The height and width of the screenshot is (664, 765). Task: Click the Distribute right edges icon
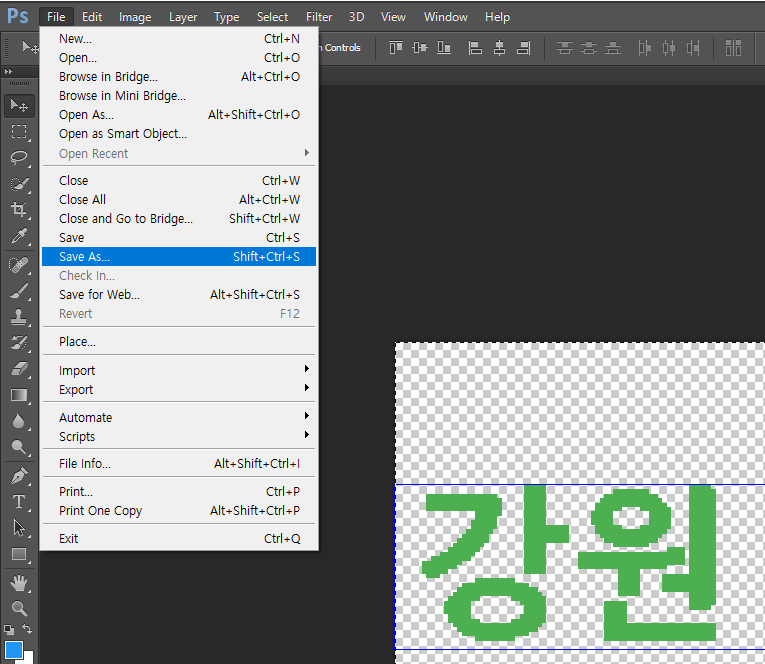point(693,48)
